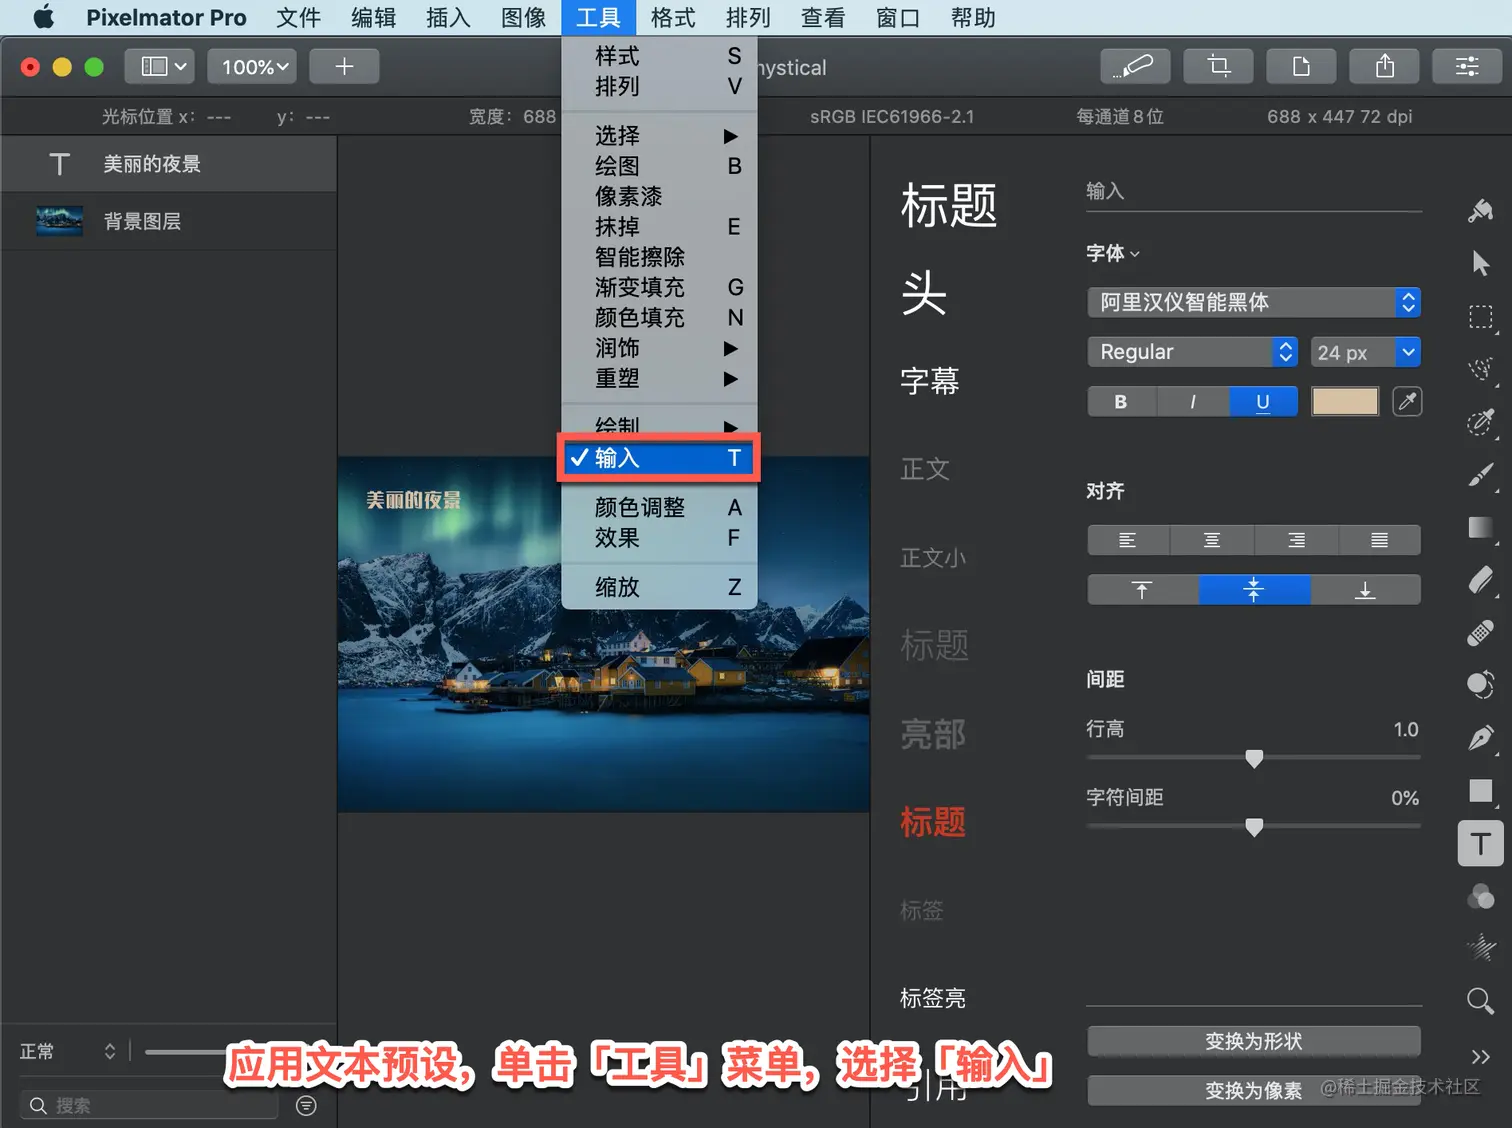The height and width of the screenshot is (1128, 1512).
Task: Click the 美丽的夜景 text on the canvas
Action: tap(414, 500)
